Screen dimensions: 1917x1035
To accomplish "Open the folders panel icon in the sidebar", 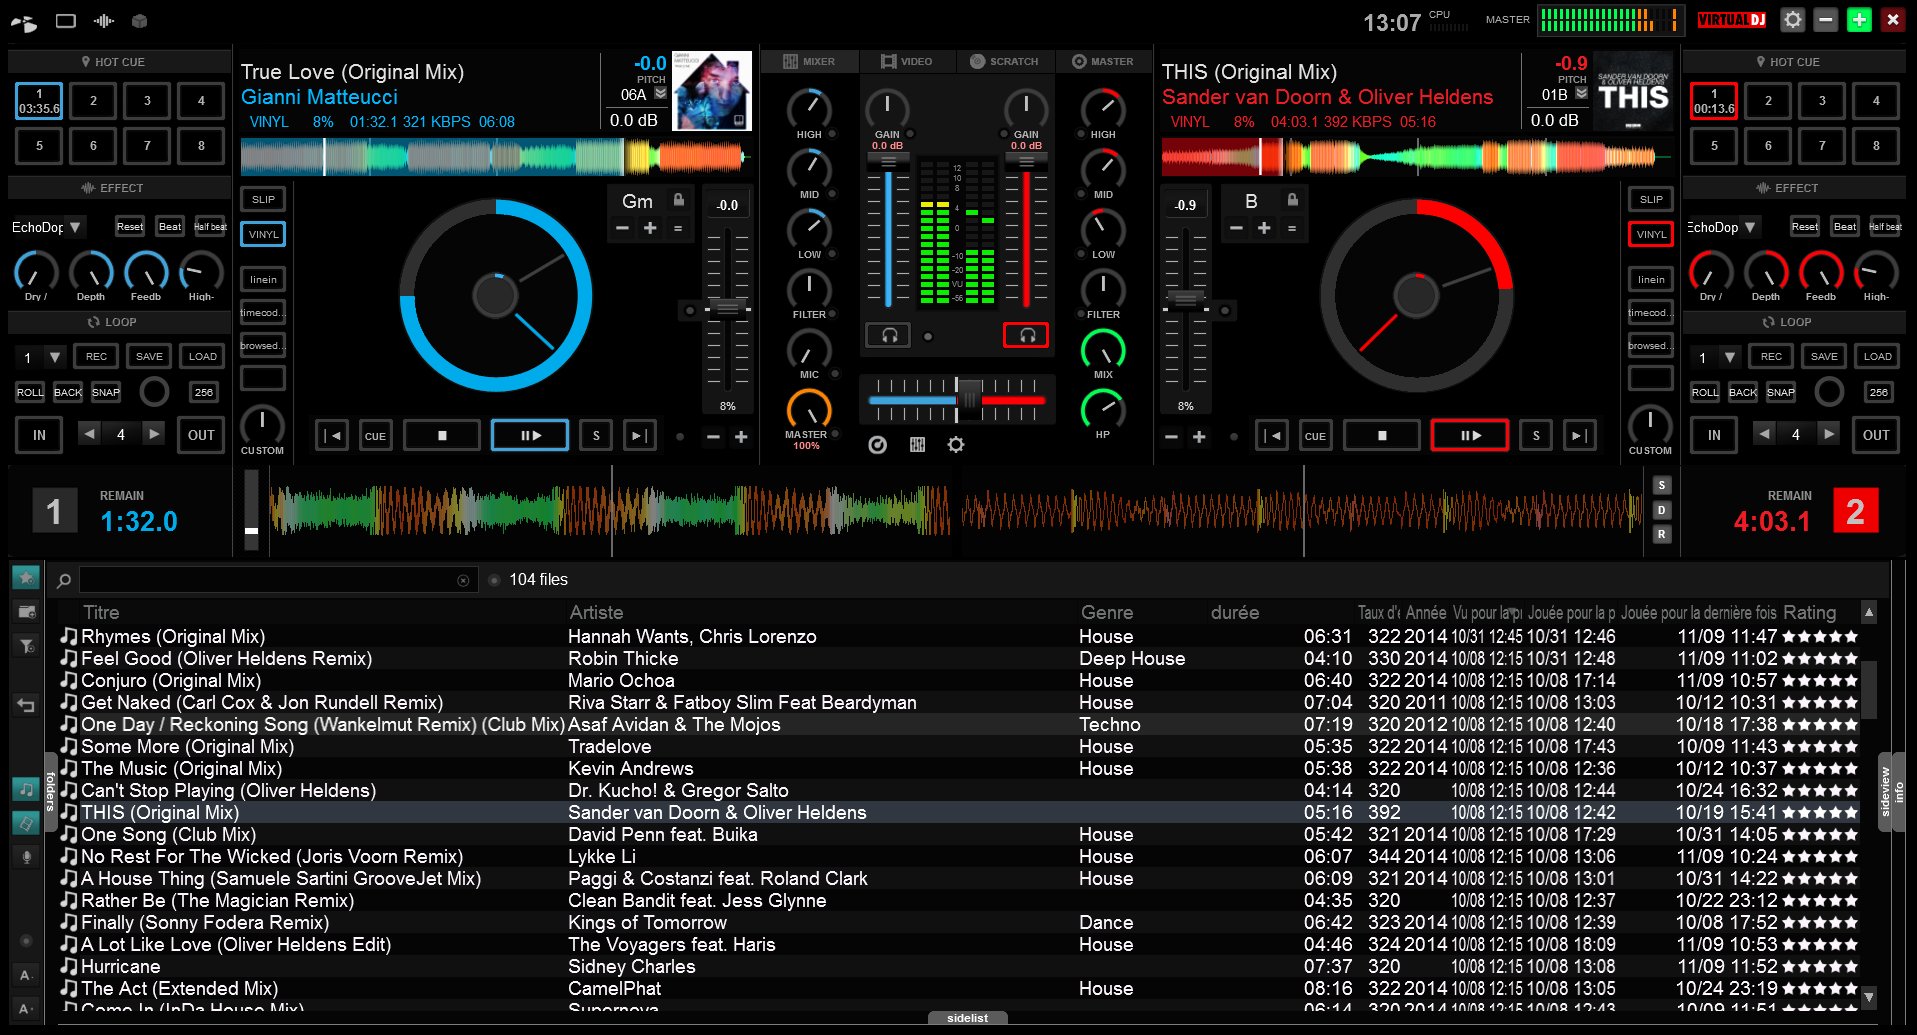I will pyautogui.click(x=25, y=612).
